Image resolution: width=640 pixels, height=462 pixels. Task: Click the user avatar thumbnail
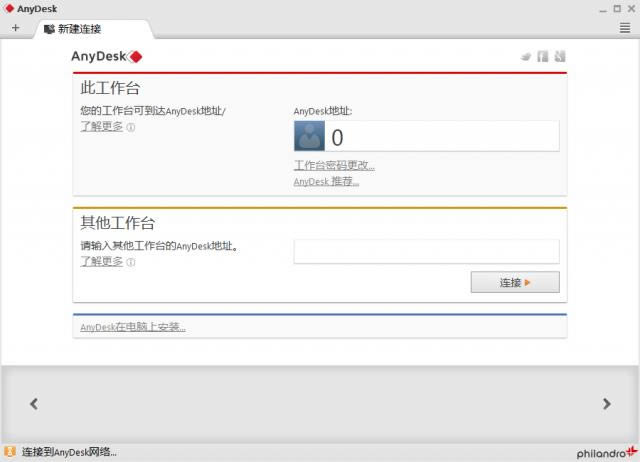pyautogui.click(x=309, y=136)
